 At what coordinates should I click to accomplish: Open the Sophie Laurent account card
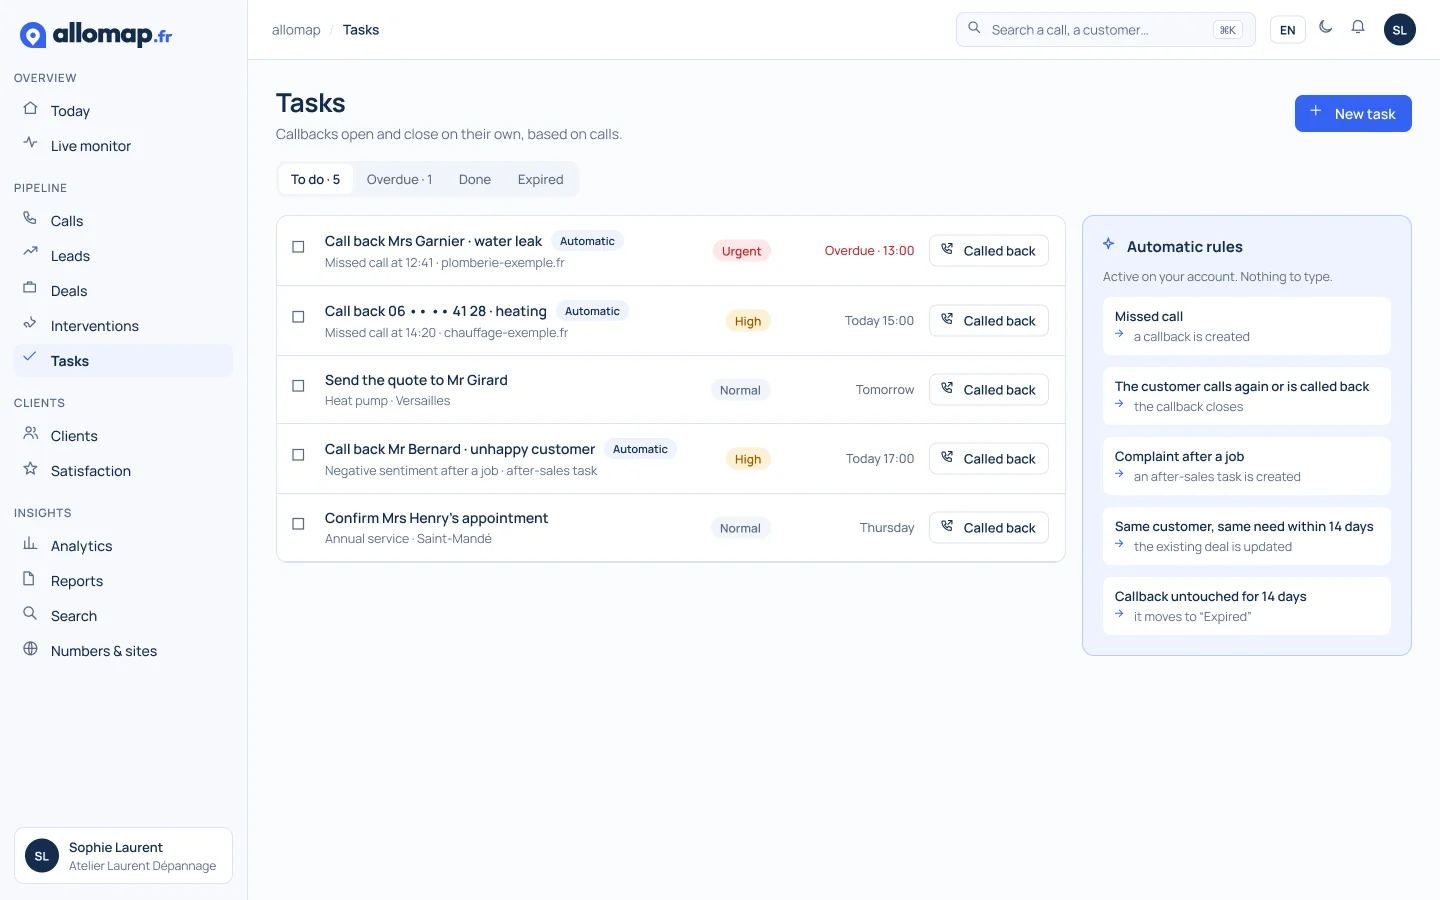[x=123, y=856]
